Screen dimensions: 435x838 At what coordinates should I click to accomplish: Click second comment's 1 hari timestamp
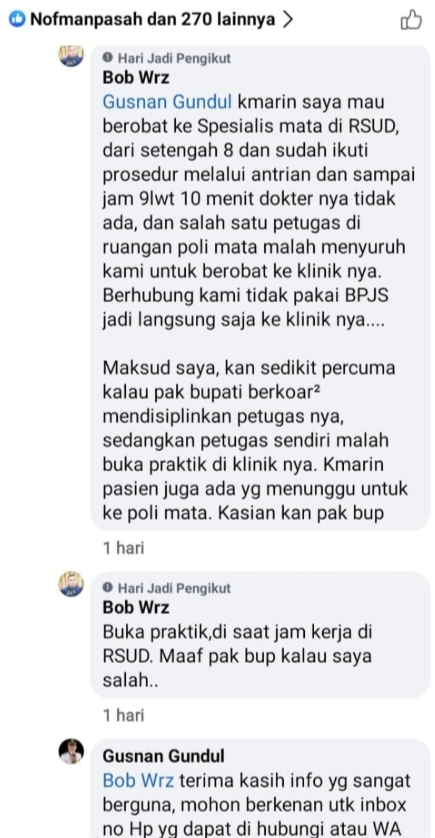123,715
